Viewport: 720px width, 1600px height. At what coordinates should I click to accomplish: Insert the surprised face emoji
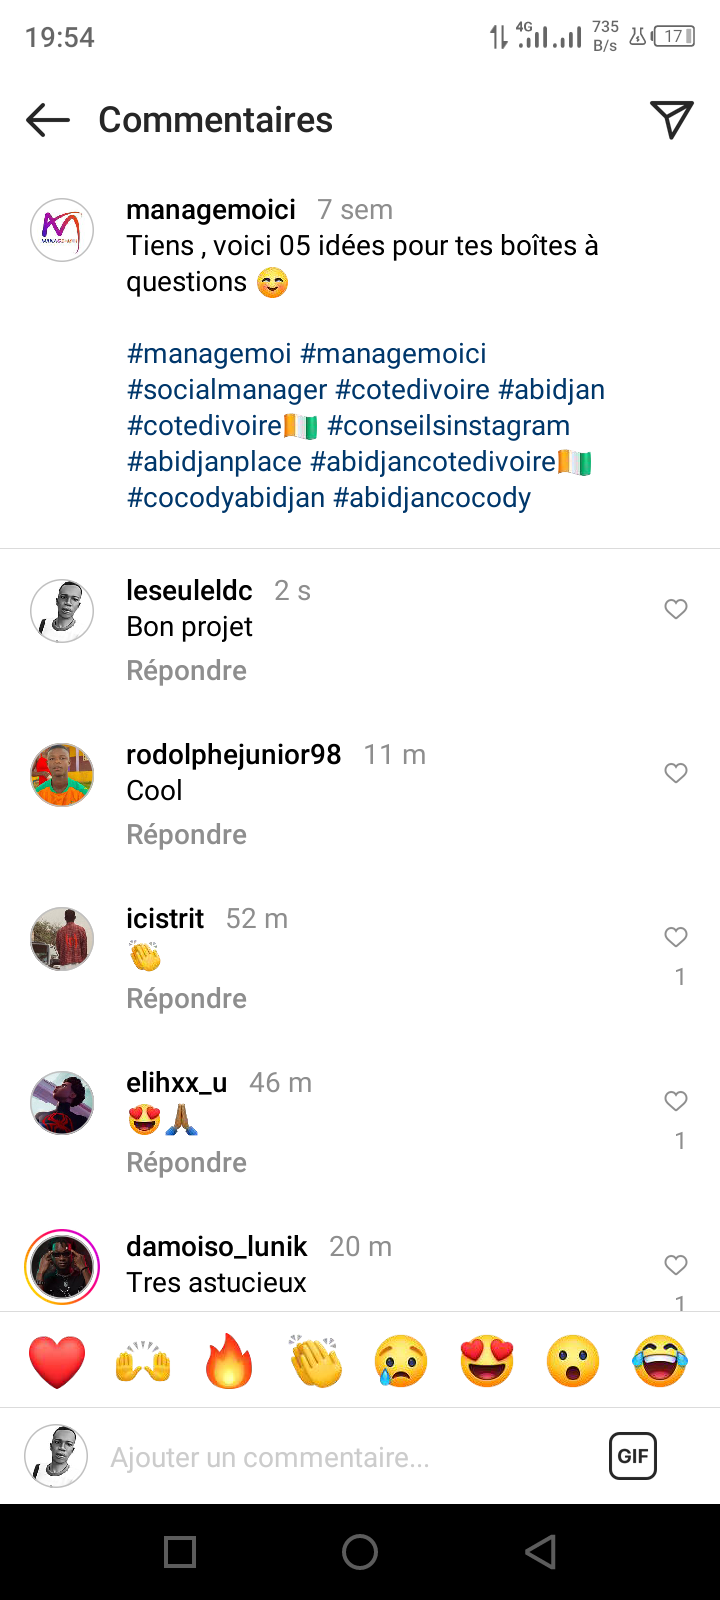pos(573,1361)
